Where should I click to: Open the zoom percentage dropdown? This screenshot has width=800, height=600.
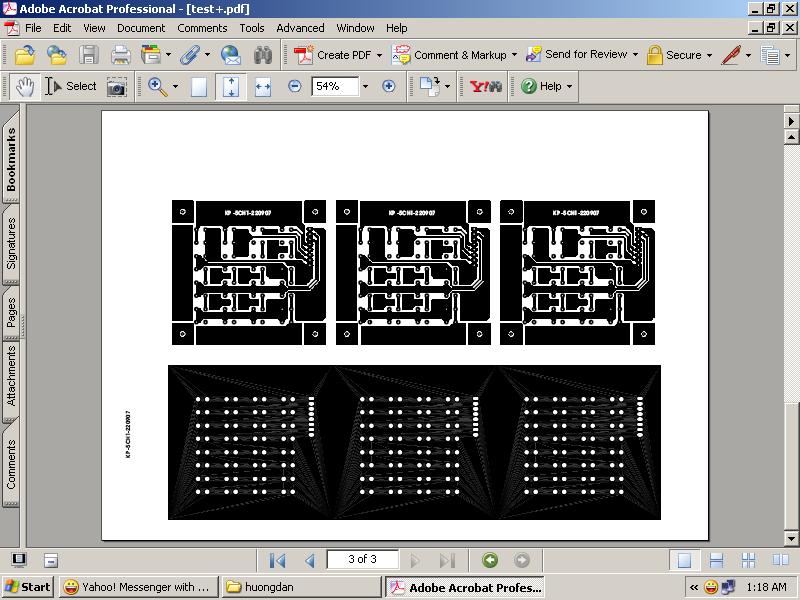pos(365,86)
